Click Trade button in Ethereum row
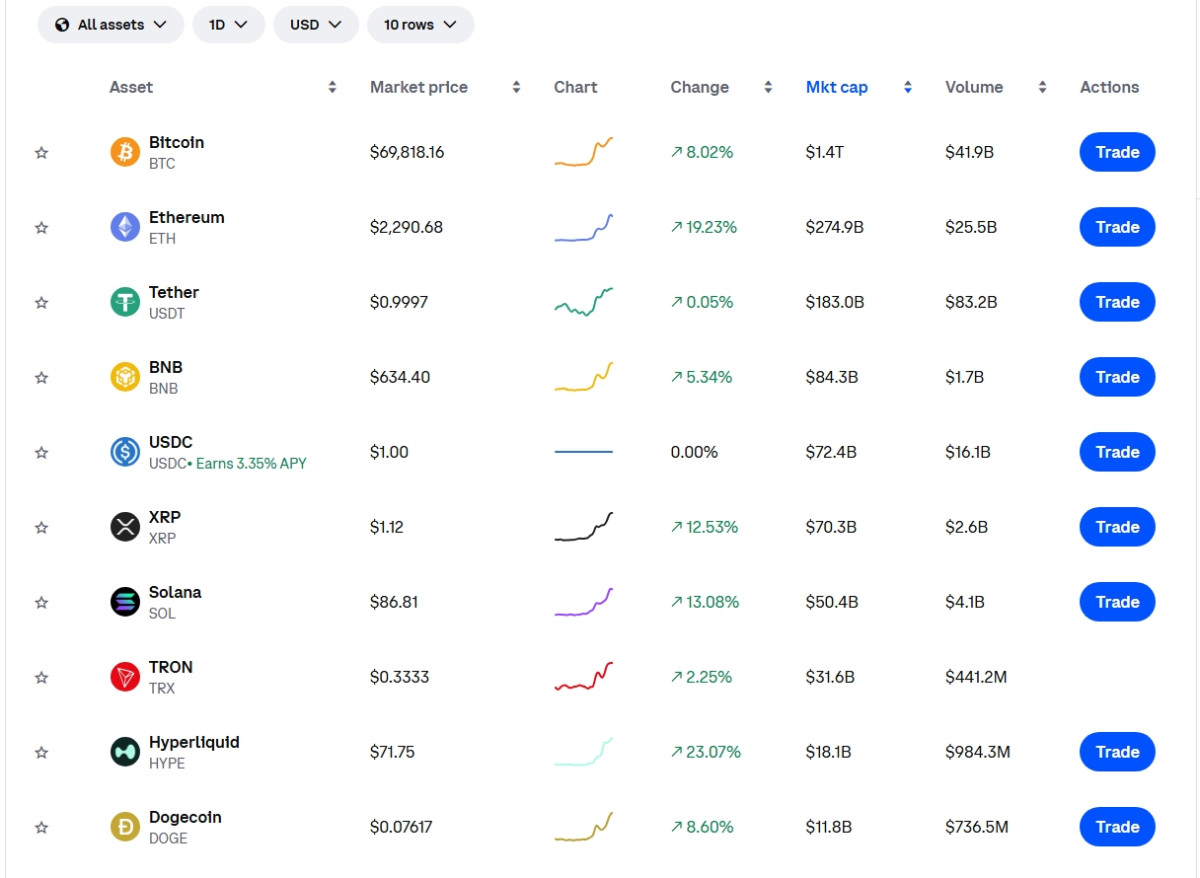1200x878 pixels. click(x=1117, y=227)
